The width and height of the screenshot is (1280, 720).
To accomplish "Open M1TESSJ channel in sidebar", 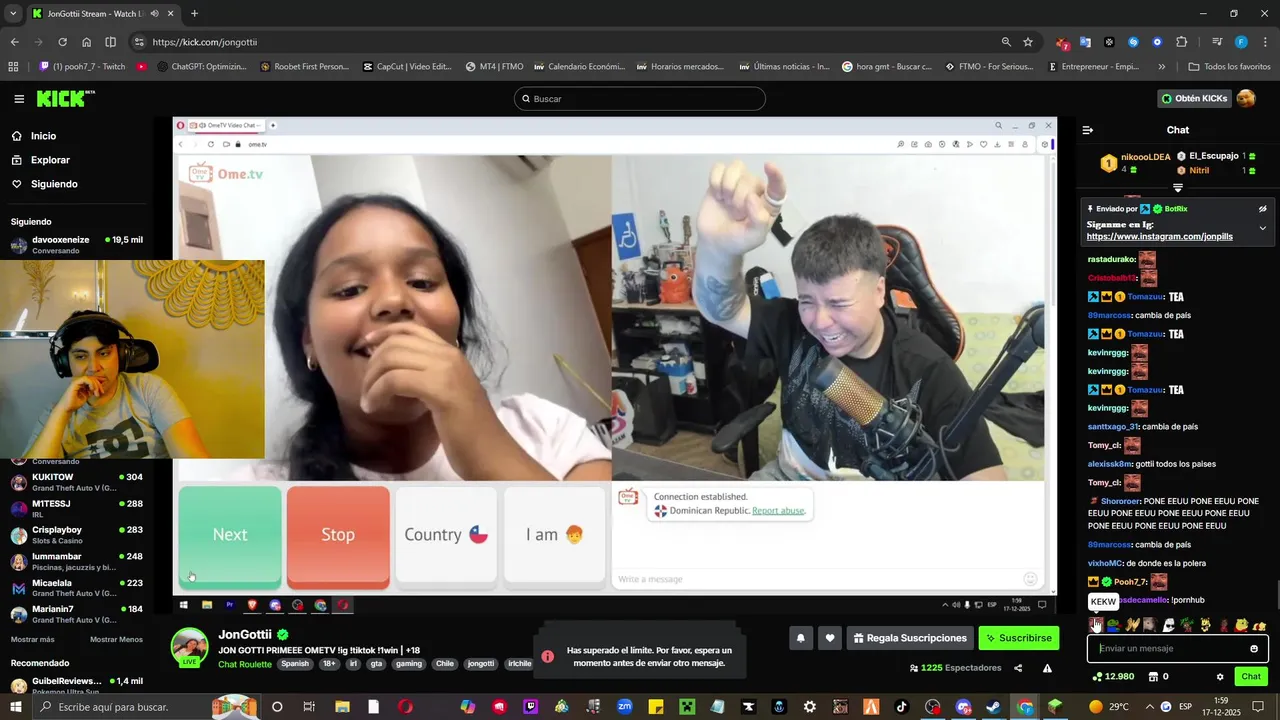I will click(77, 509).
